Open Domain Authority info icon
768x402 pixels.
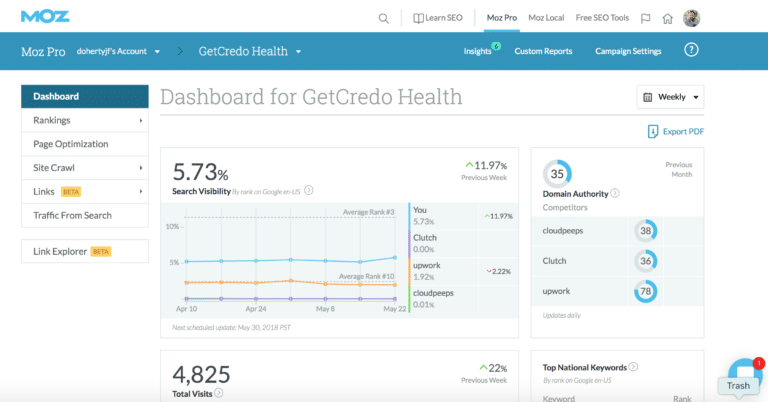tap(615, 193)
